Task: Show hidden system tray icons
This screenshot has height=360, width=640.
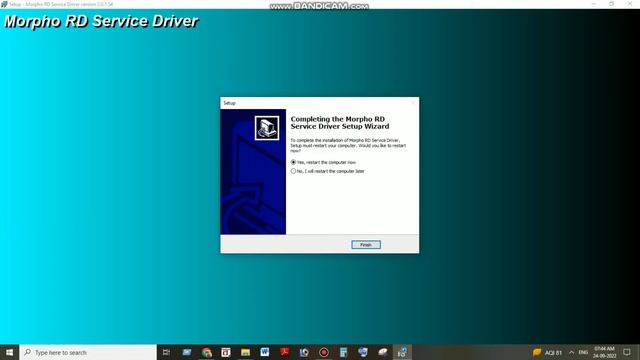Action: (571, 352)
